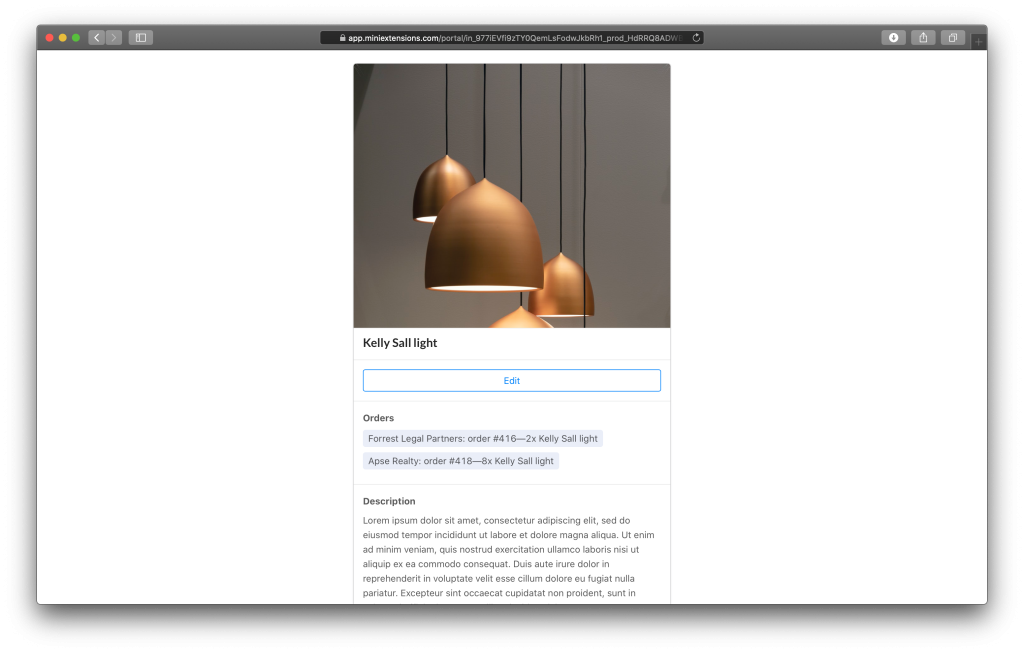Open the Forrest Legal Partners order #416
This screenshot has height=653, width=1024.
click(x=482, y=439)
